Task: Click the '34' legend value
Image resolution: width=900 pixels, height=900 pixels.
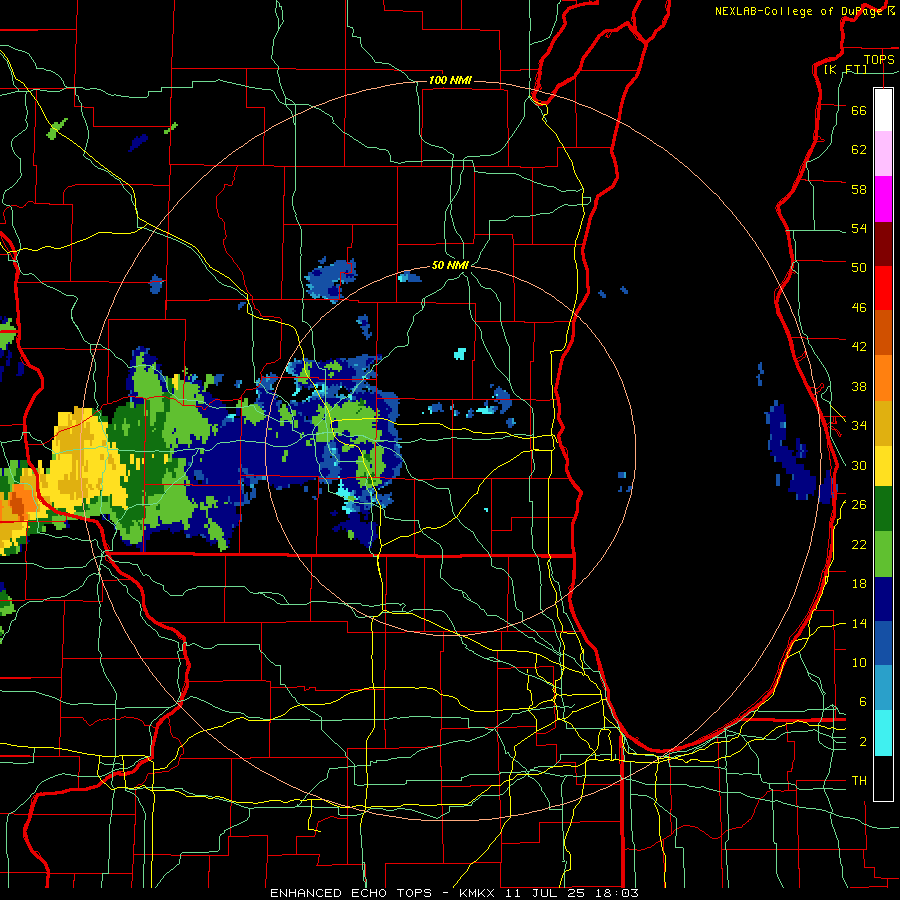Action: click(859, 426)
